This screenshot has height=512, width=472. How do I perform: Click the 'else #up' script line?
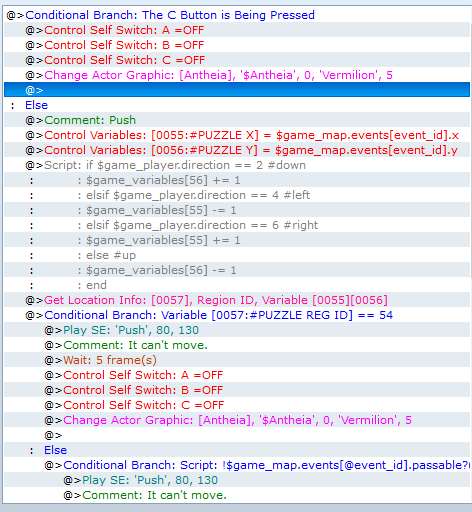point(237,255)
